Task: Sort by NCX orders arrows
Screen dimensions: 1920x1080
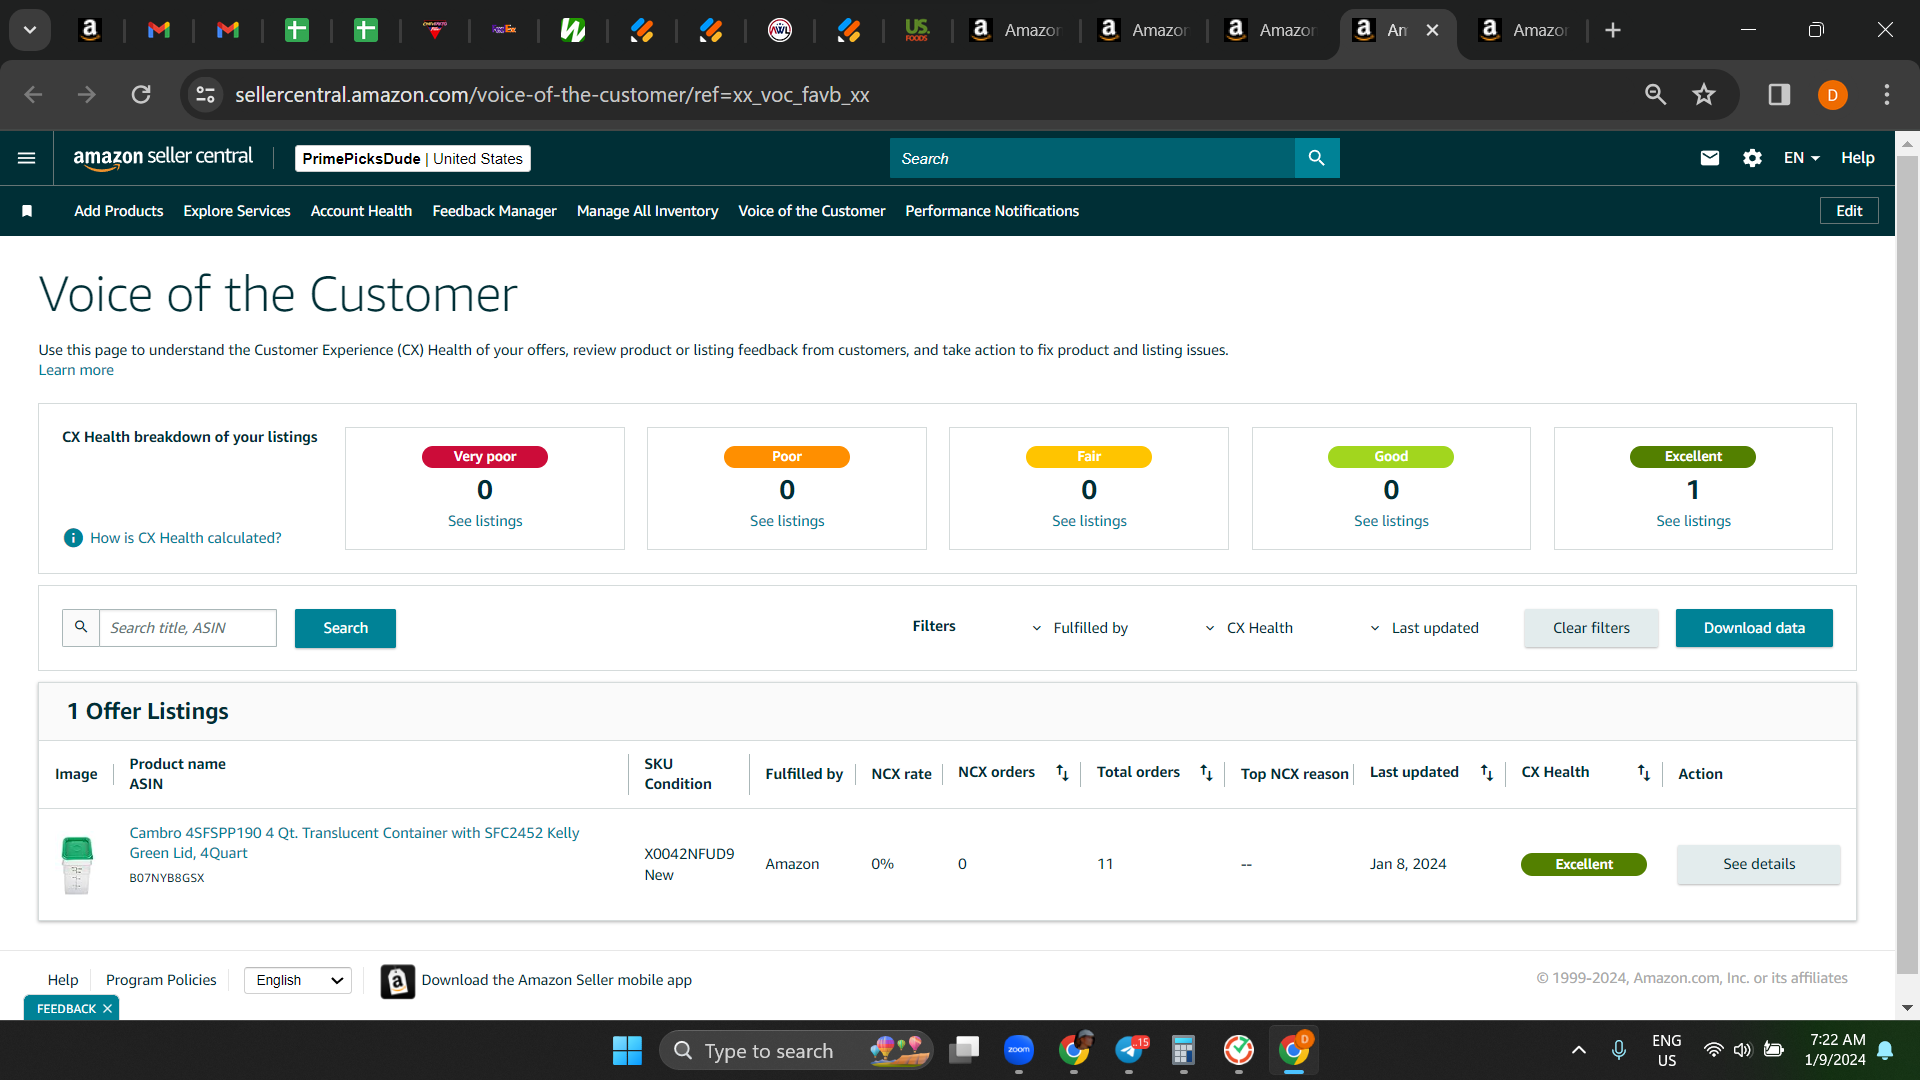Action: point(1062,773)
